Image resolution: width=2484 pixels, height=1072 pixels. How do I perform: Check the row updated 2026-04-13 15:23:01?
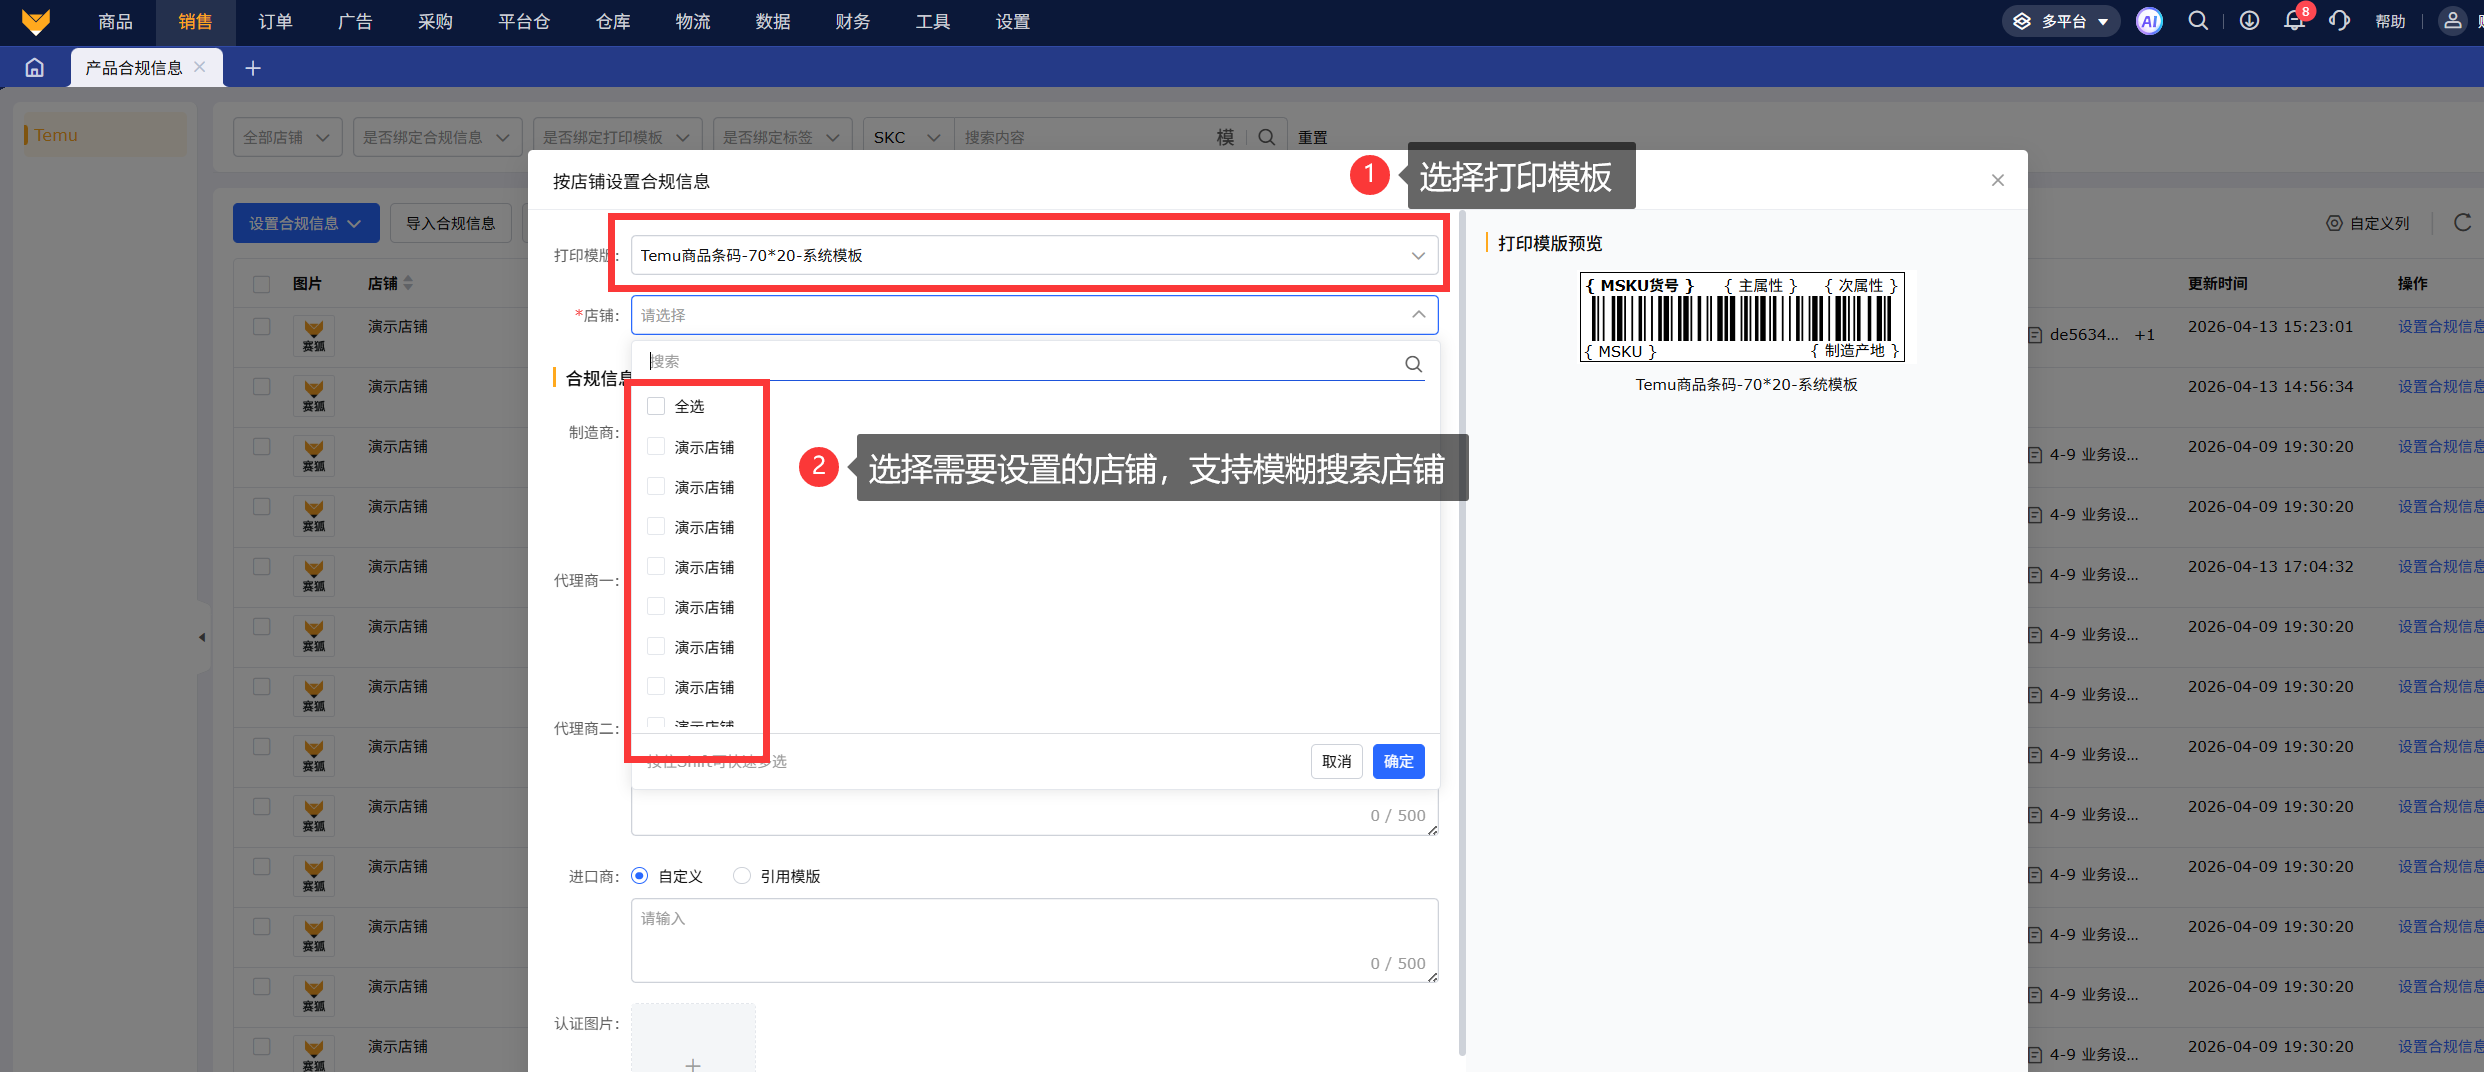262,327
